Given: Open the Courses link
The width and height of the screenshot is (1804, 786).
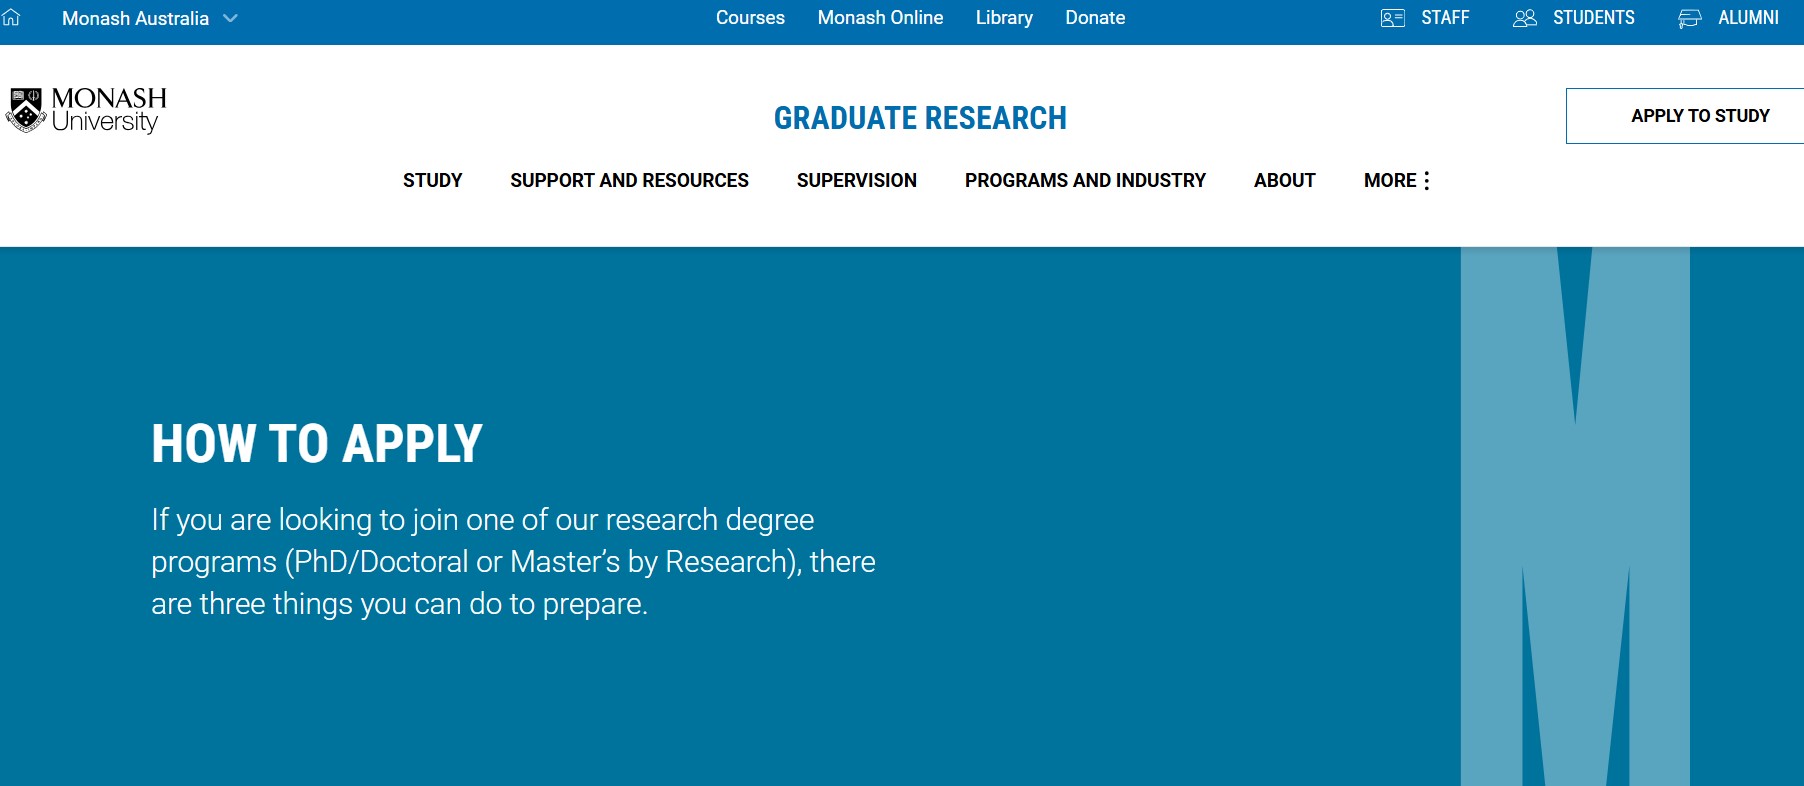Looking at the screenshot, I should (750, 18).
